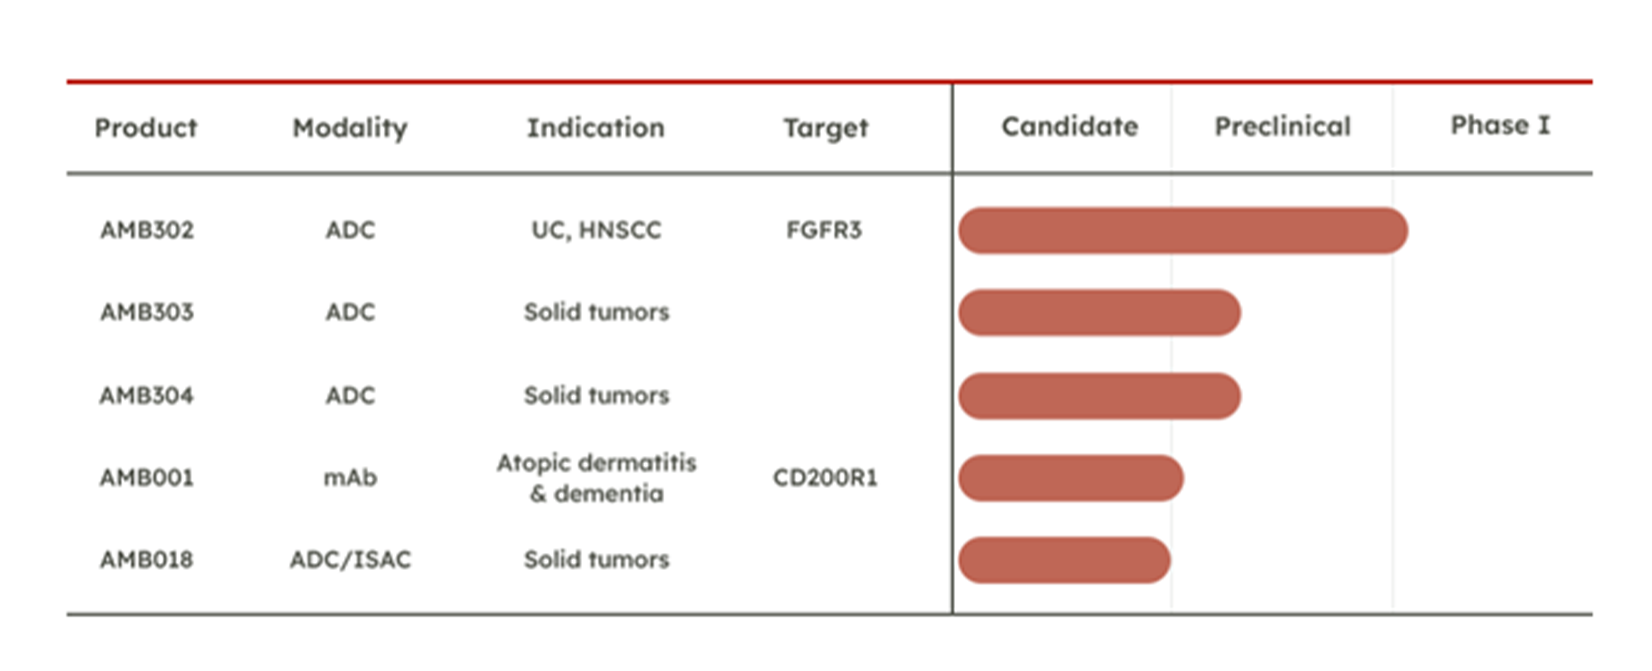Click the Target column header

click(826, 128)
